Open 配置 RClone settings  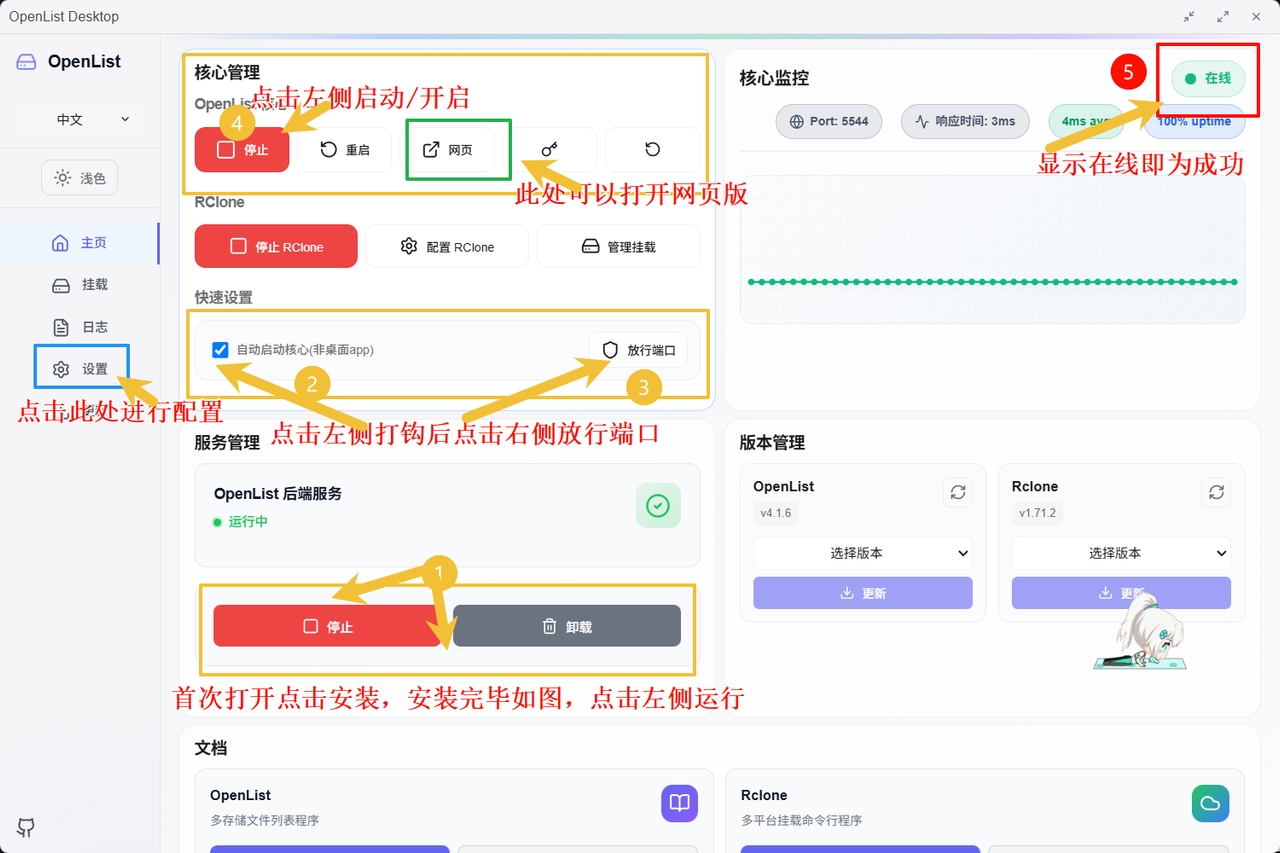point(447,246)
